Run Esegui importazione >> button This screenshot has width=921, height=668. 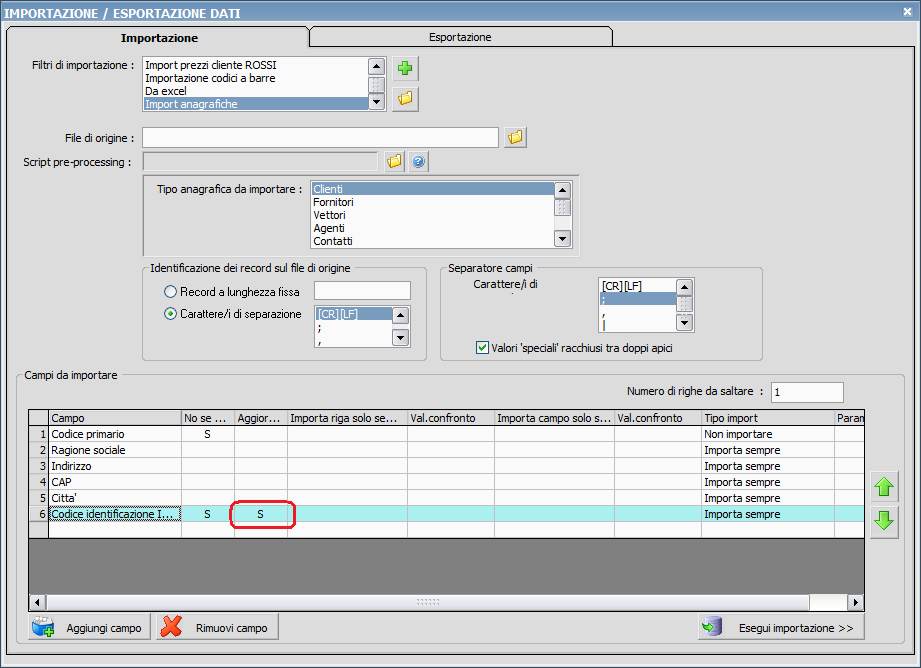coord(781,627)
